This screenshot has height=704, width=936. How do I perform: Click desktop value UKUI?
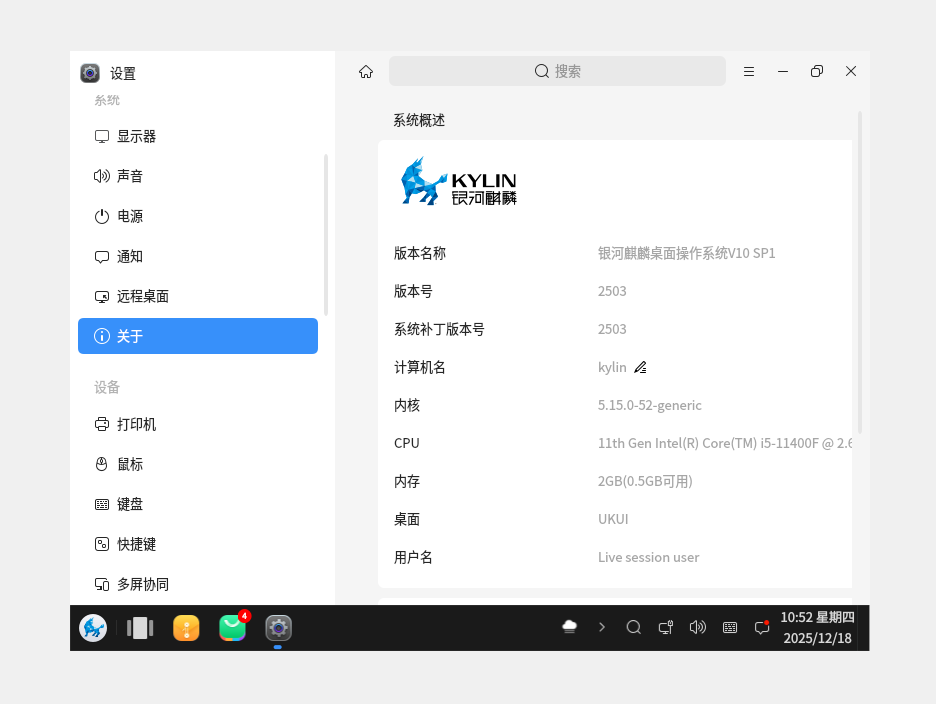click(613, 519)
